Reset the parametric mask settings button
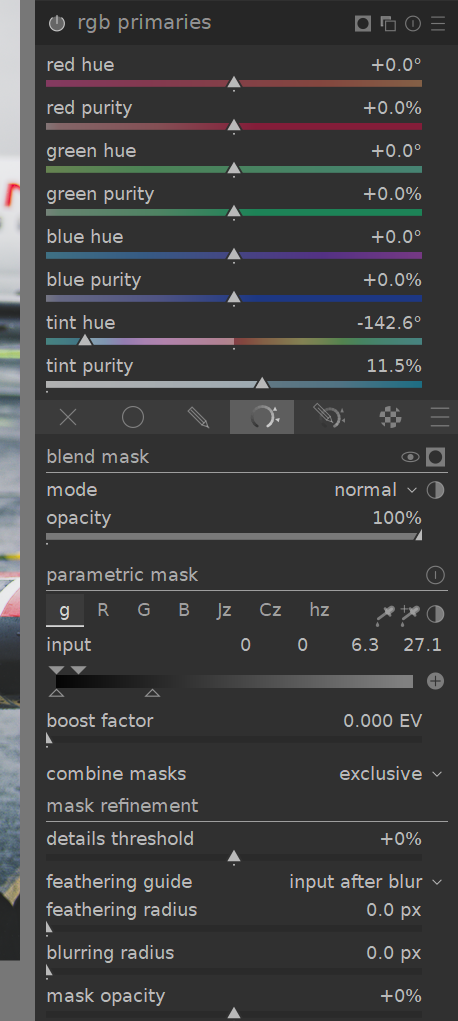The image size is (458, 1021). pos(435,575)
